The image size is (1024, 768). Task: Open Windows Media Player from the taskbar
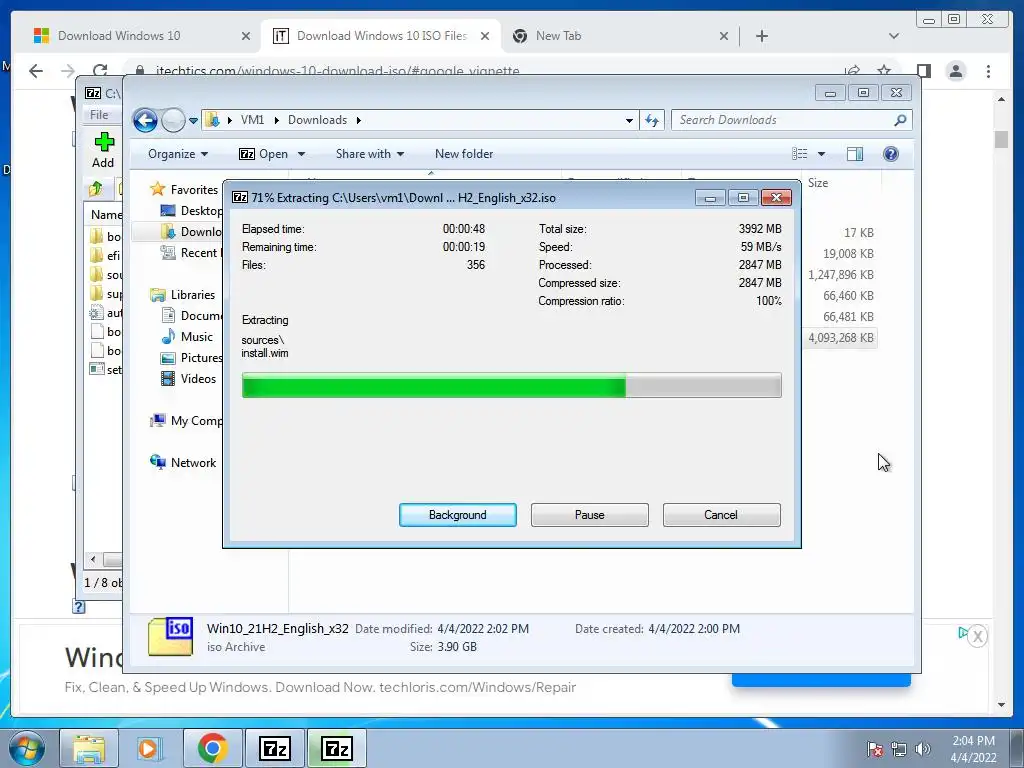149,748
